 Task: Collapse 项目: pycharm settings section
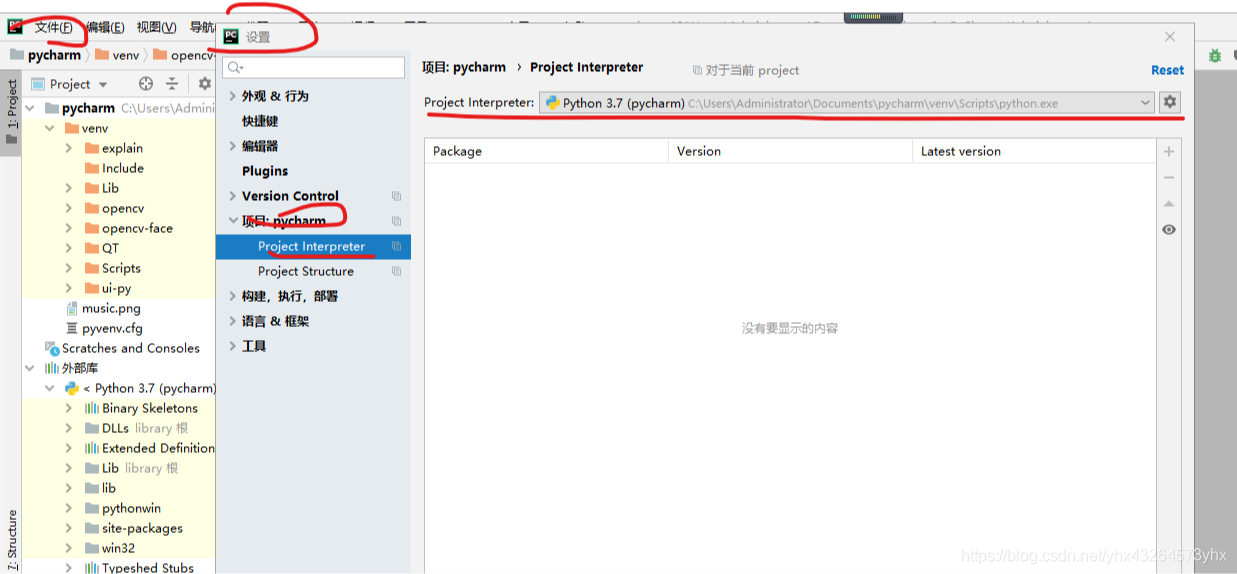coord(233,221)
